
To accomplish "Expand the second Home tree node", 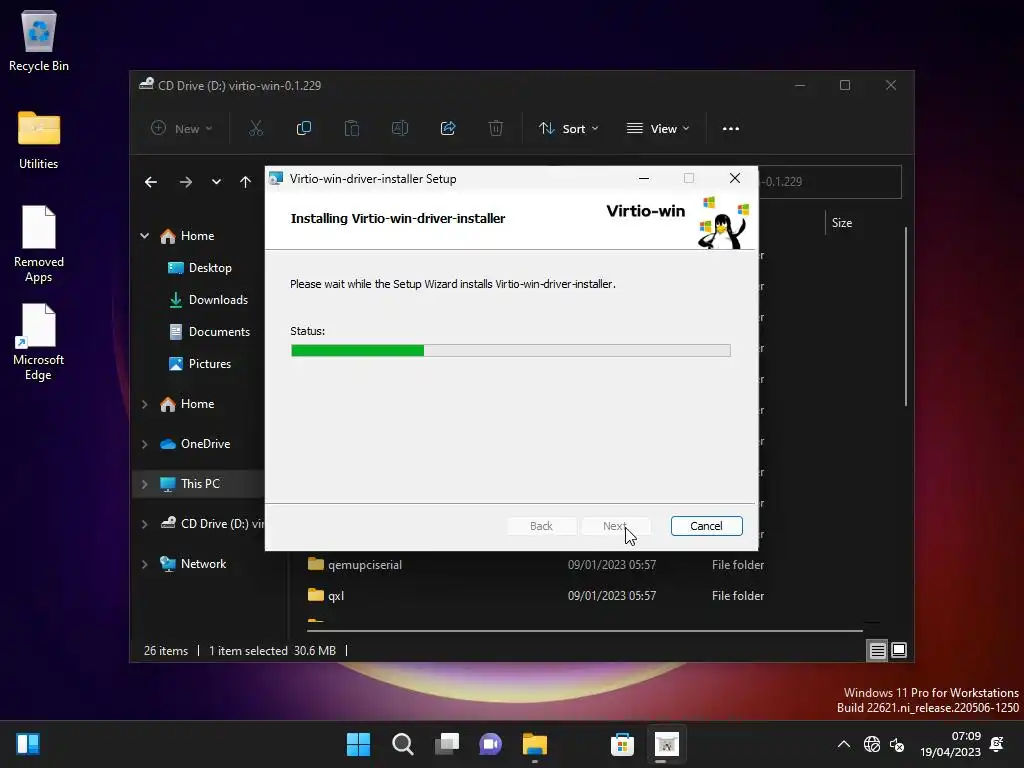I will [144, 404].
